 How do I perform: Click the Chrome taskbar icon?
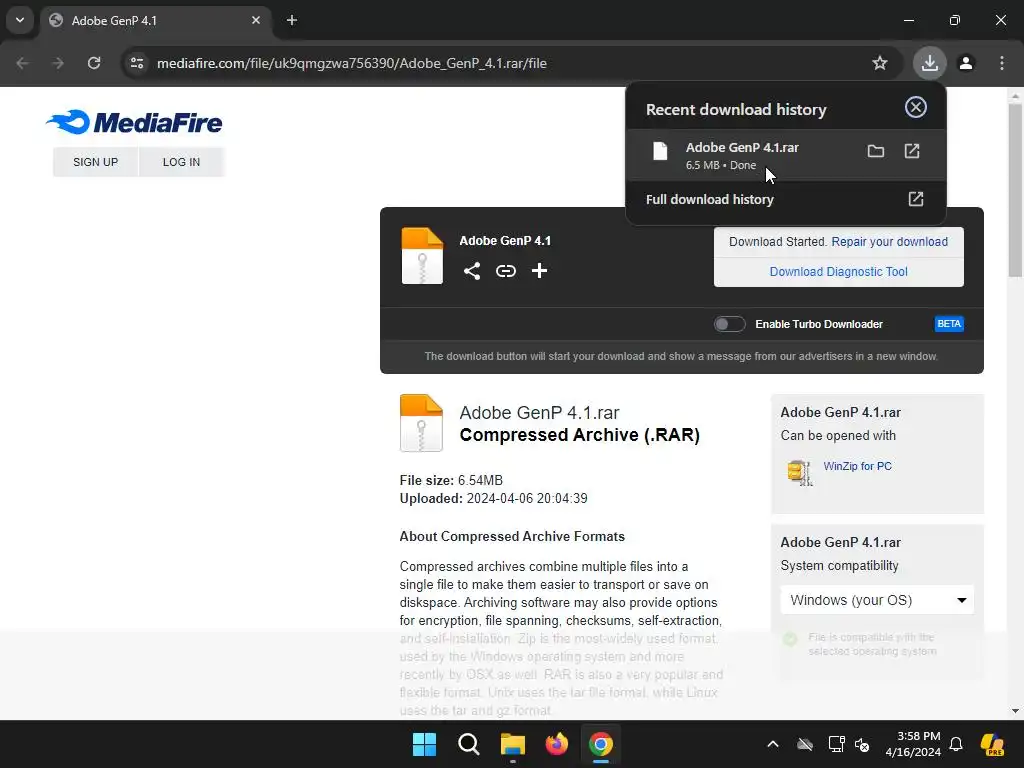[x=601, y=744]
